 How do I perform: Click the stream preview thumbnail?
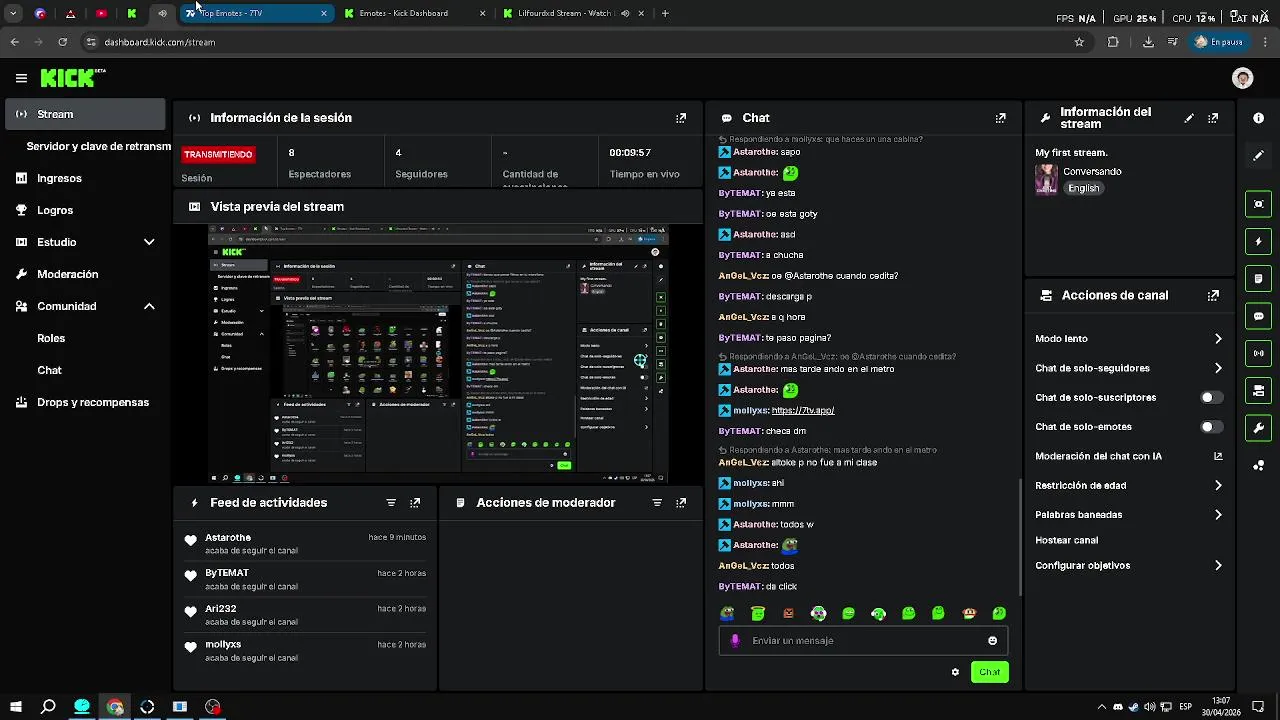coord(438,354)
